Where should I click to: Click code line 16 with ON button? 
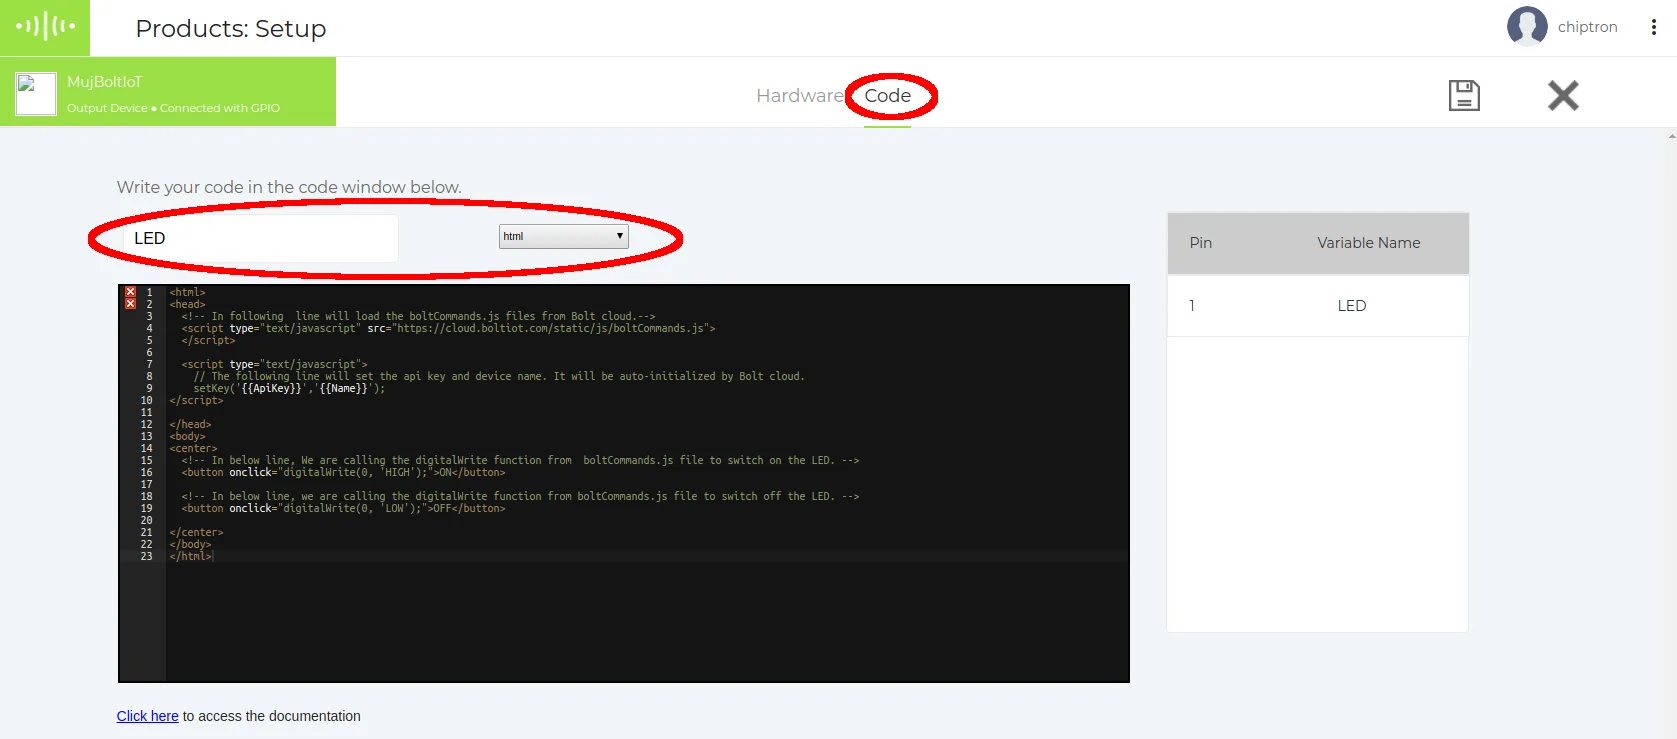[x=343, y=473]
